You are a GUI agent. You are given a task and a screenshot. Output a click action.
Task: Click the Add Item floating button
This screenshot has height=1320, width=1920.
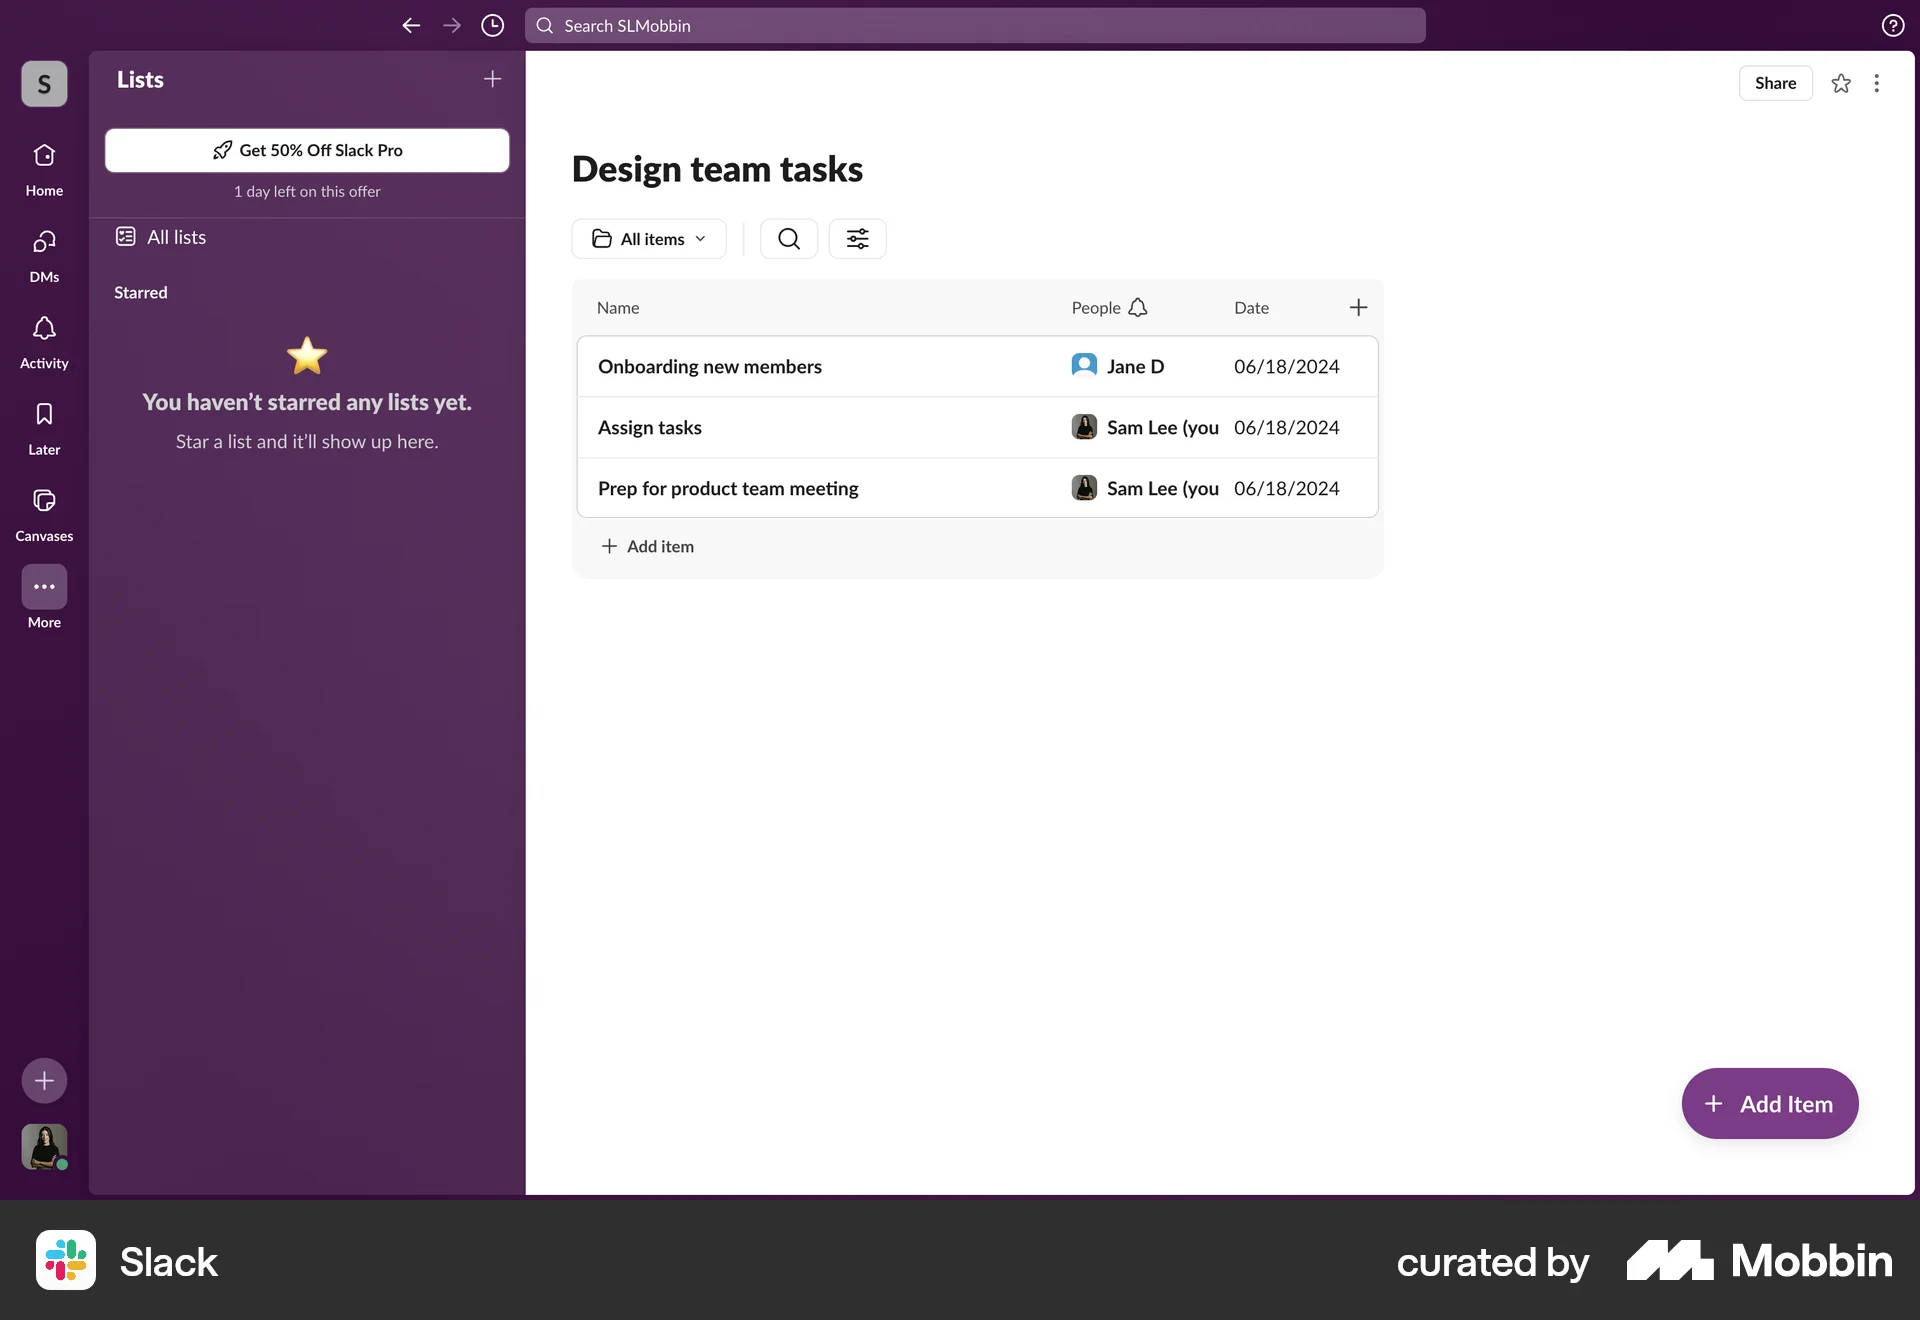click(x=1768, y=1103)
